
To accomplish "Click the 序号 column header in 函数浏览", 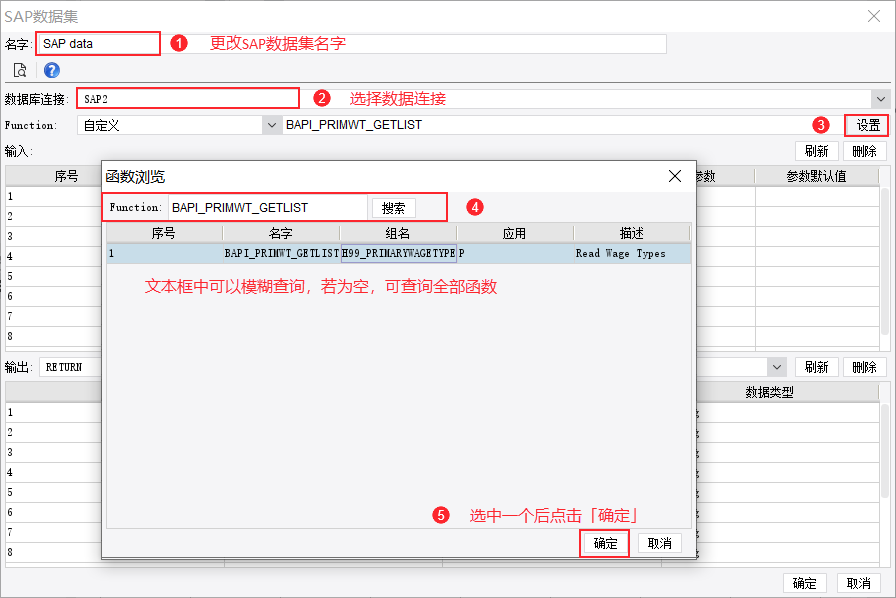I will click(164, 233).
